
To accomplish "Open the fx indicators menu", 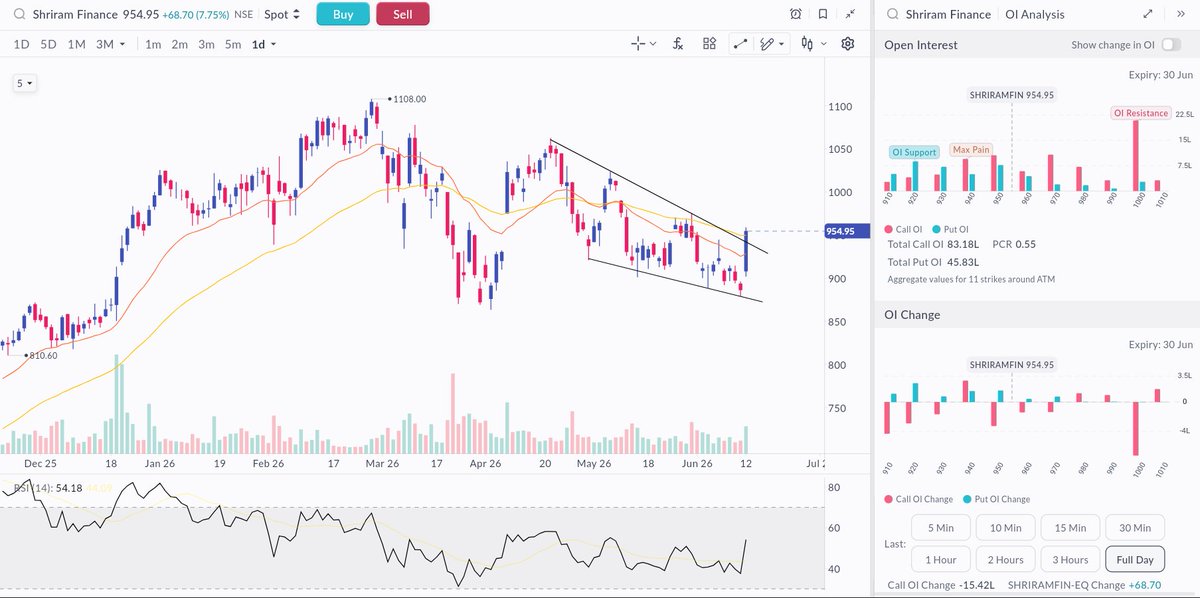I will point(678,44).
